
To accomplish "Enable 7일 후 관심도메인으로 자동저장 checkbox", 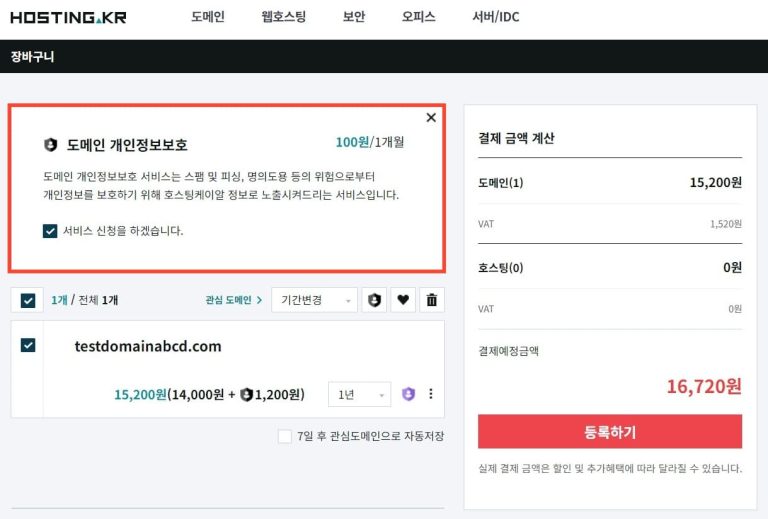I will click(x=285, y=436).
